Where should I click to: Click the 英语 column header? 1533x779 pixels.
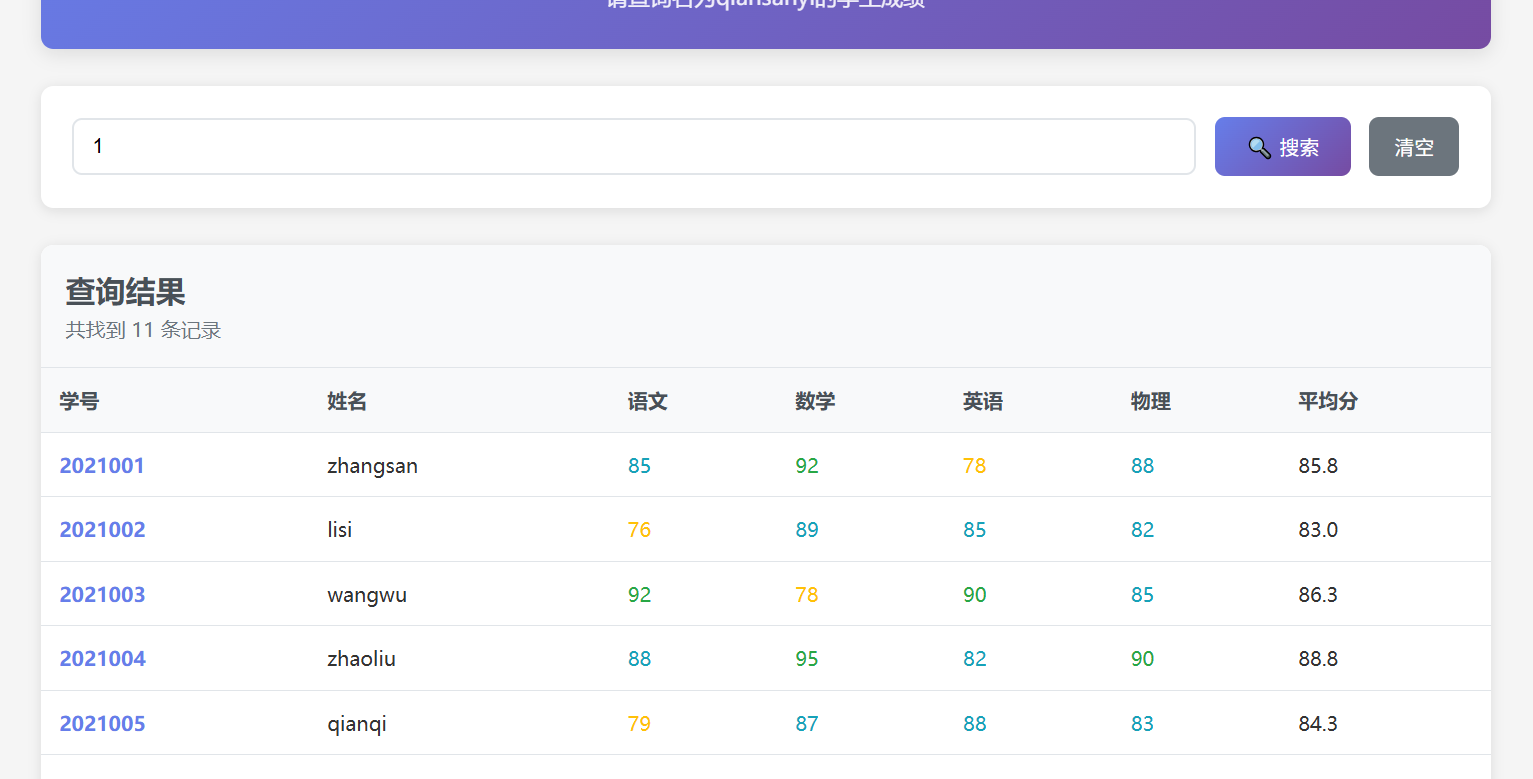(x=983, y=401)
